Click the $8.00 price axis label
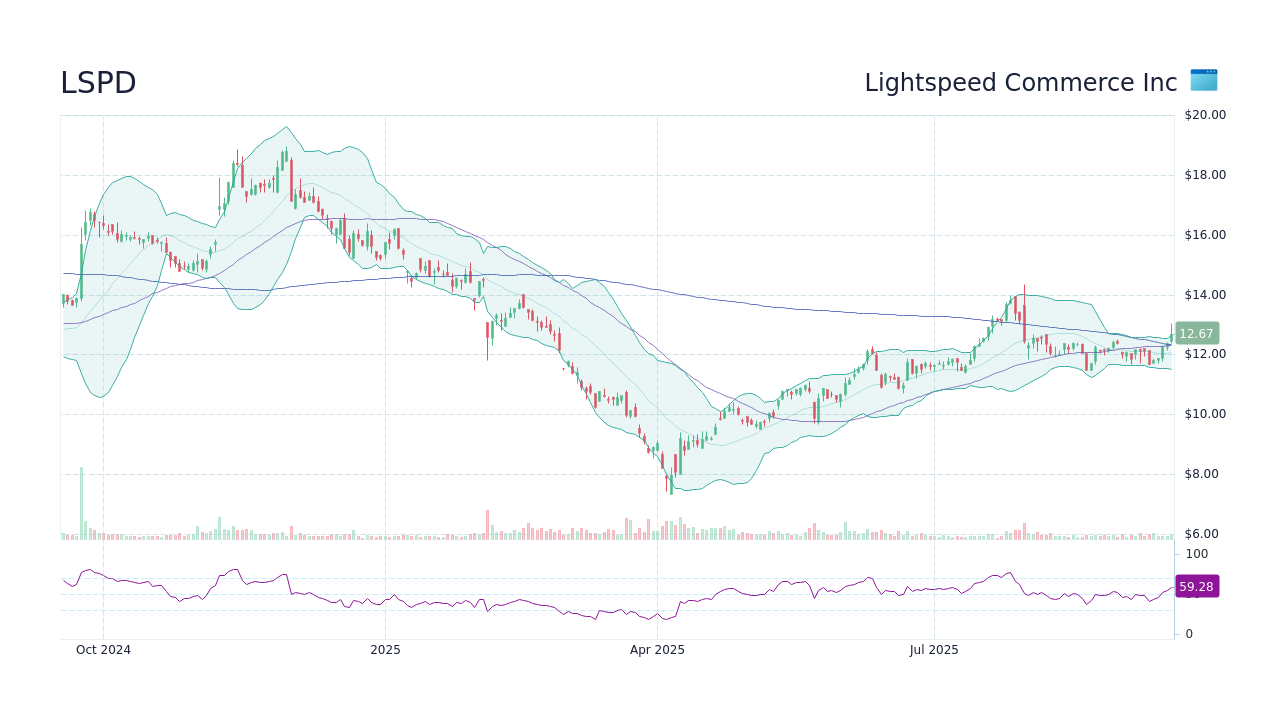1280x720 pixels. point(1201,474)
